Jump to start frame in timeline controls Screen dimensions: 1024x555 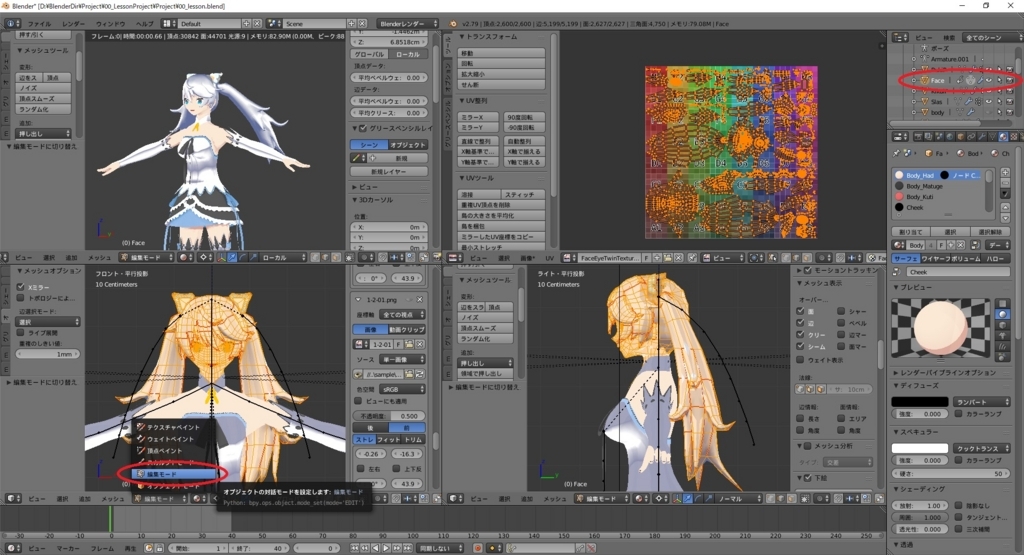tap(355, 548)
